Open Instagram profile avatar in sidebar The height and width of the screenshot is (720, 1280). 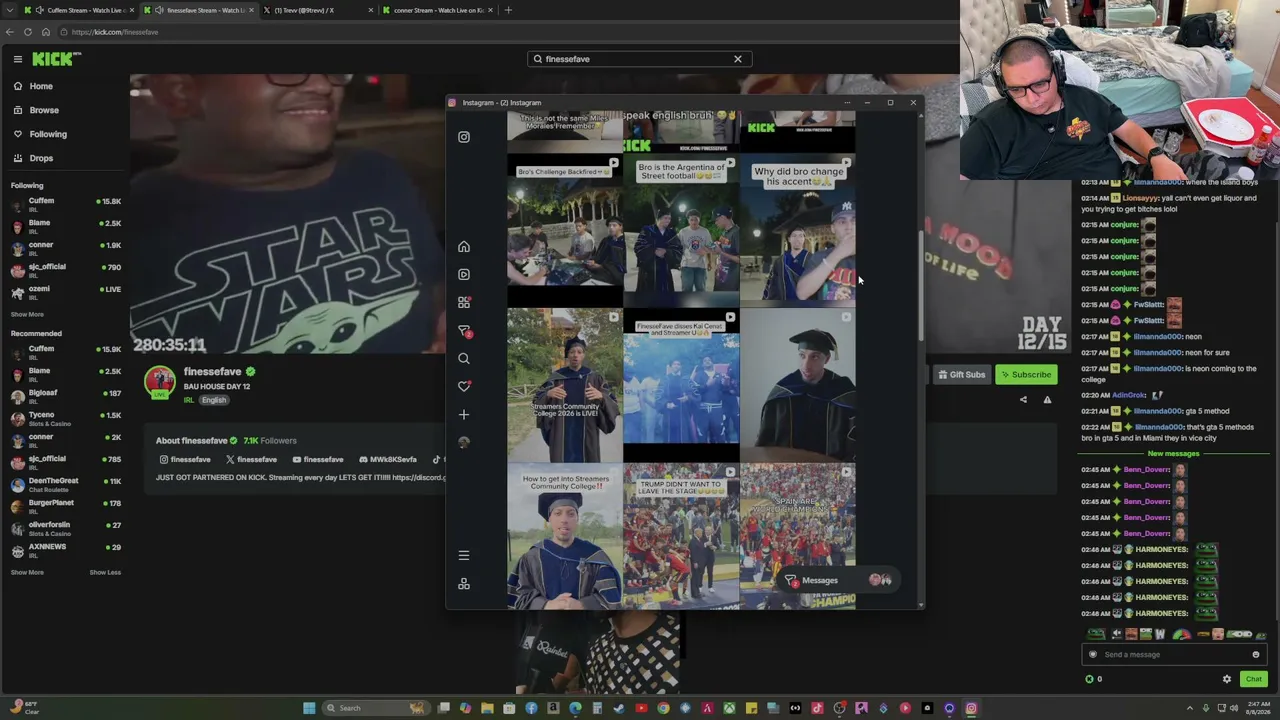click(x=464, y=442)
